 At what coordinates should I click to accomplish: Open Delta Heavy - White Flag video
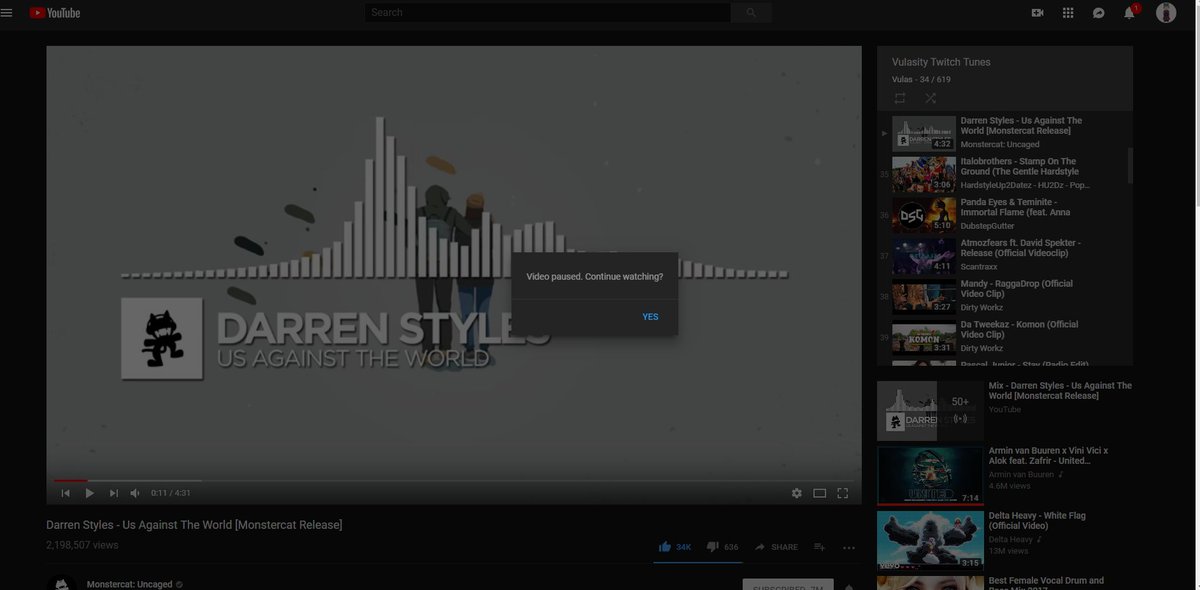coord(1005,540)
